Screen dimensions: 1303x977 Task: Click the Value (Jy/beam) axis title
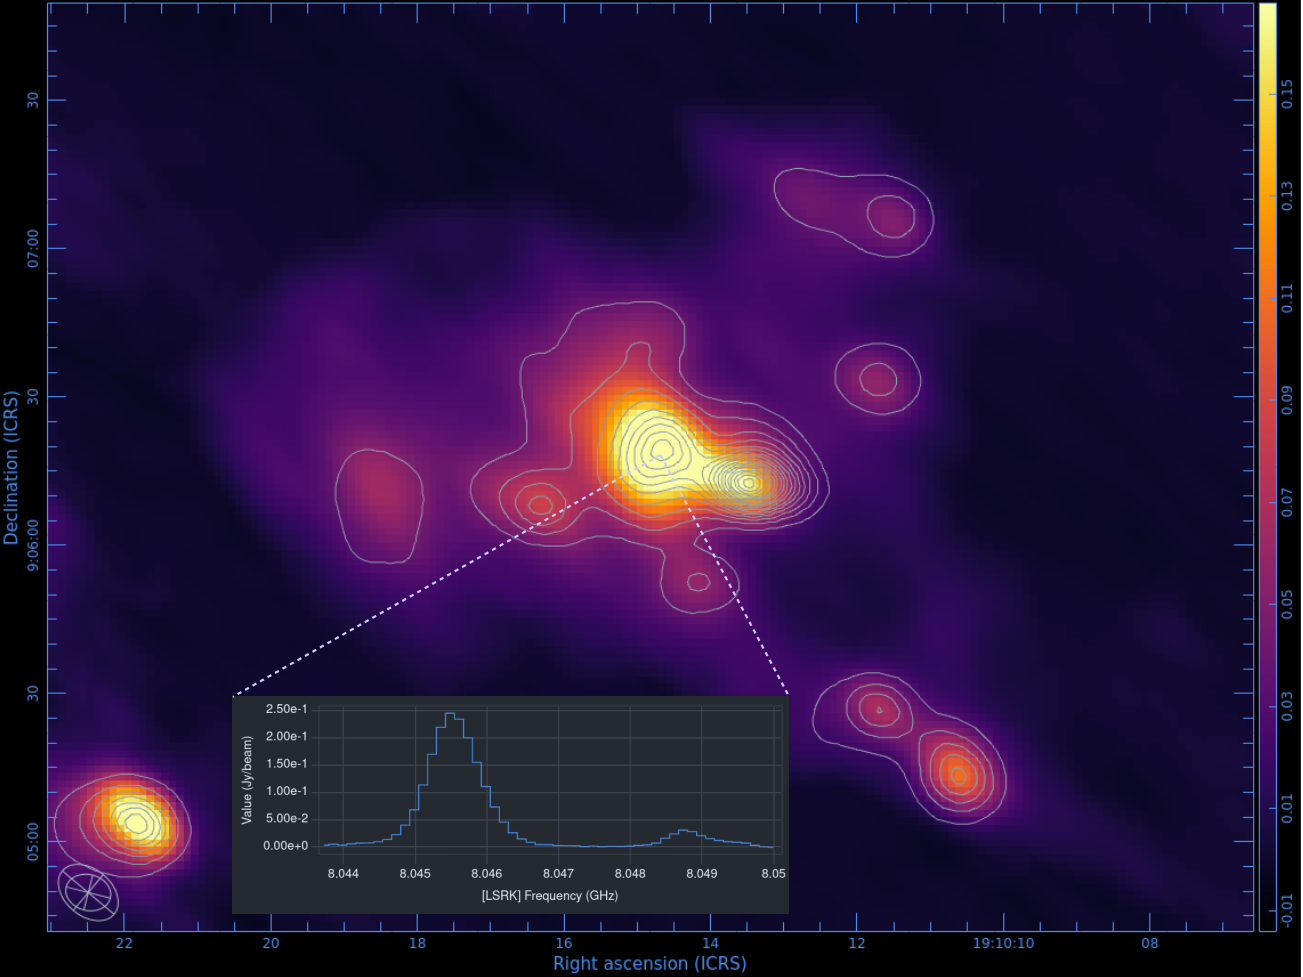point(246,780)
